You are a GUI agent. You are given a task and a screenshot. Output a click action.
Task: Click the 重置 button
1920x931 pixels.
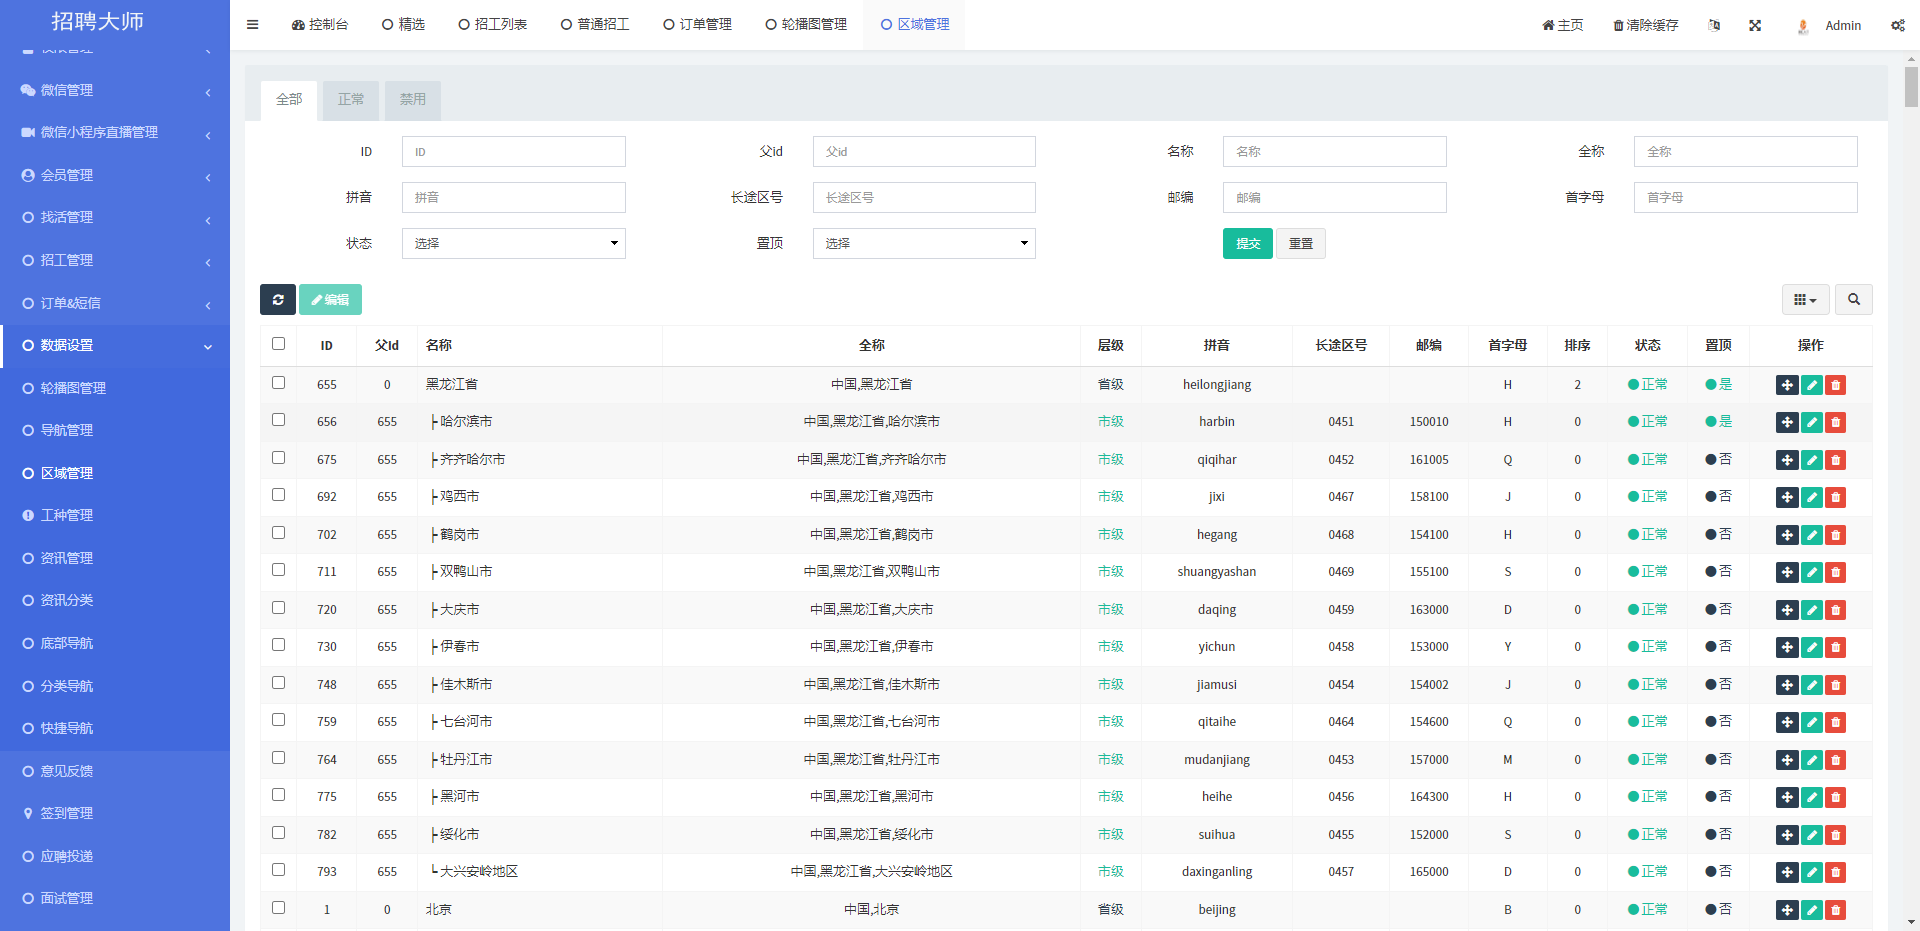coord(1300,244)
